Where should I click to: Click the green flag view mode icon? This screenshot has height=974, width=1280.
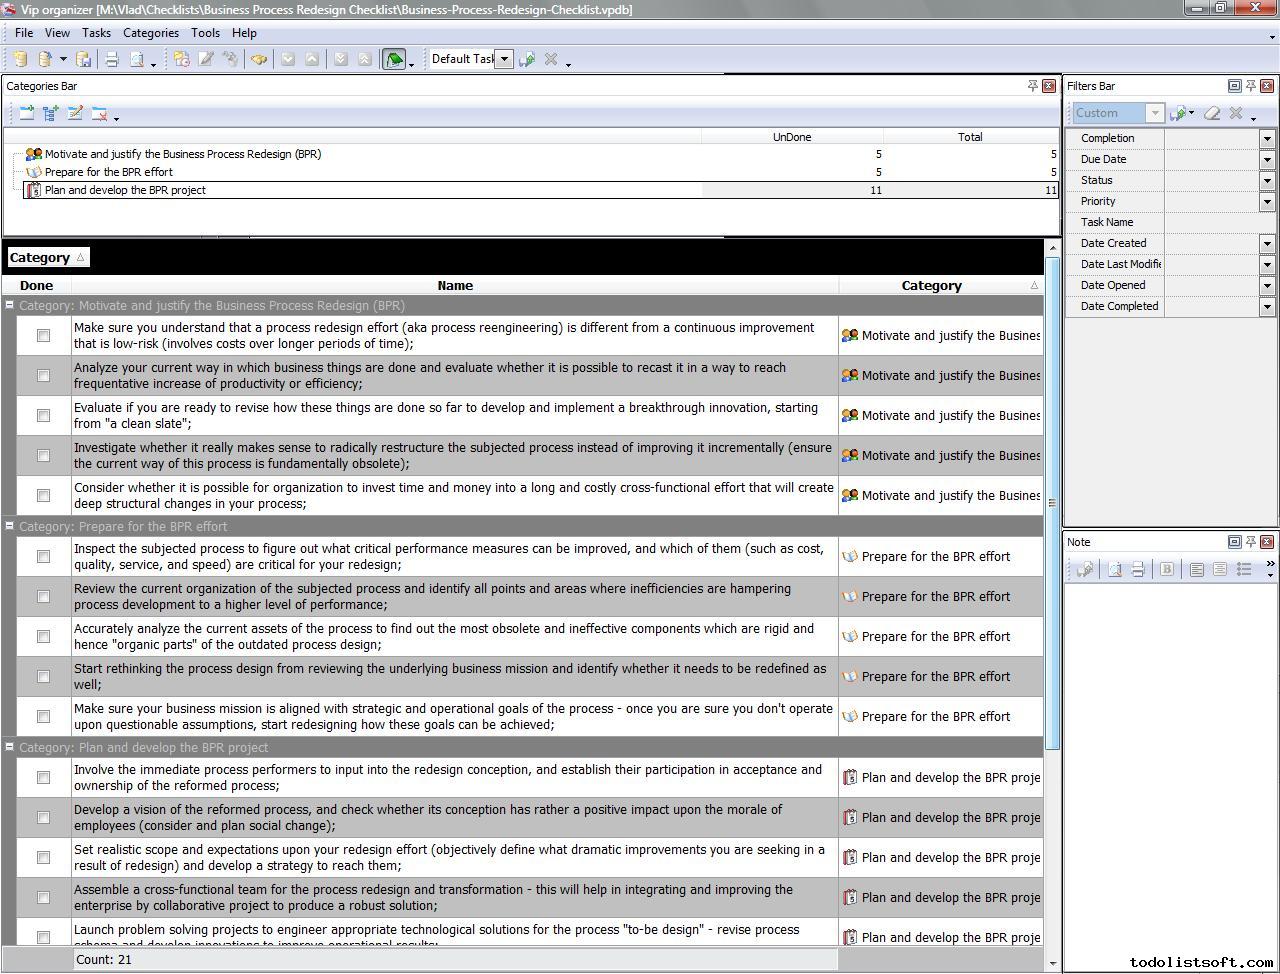coord(394,60)
